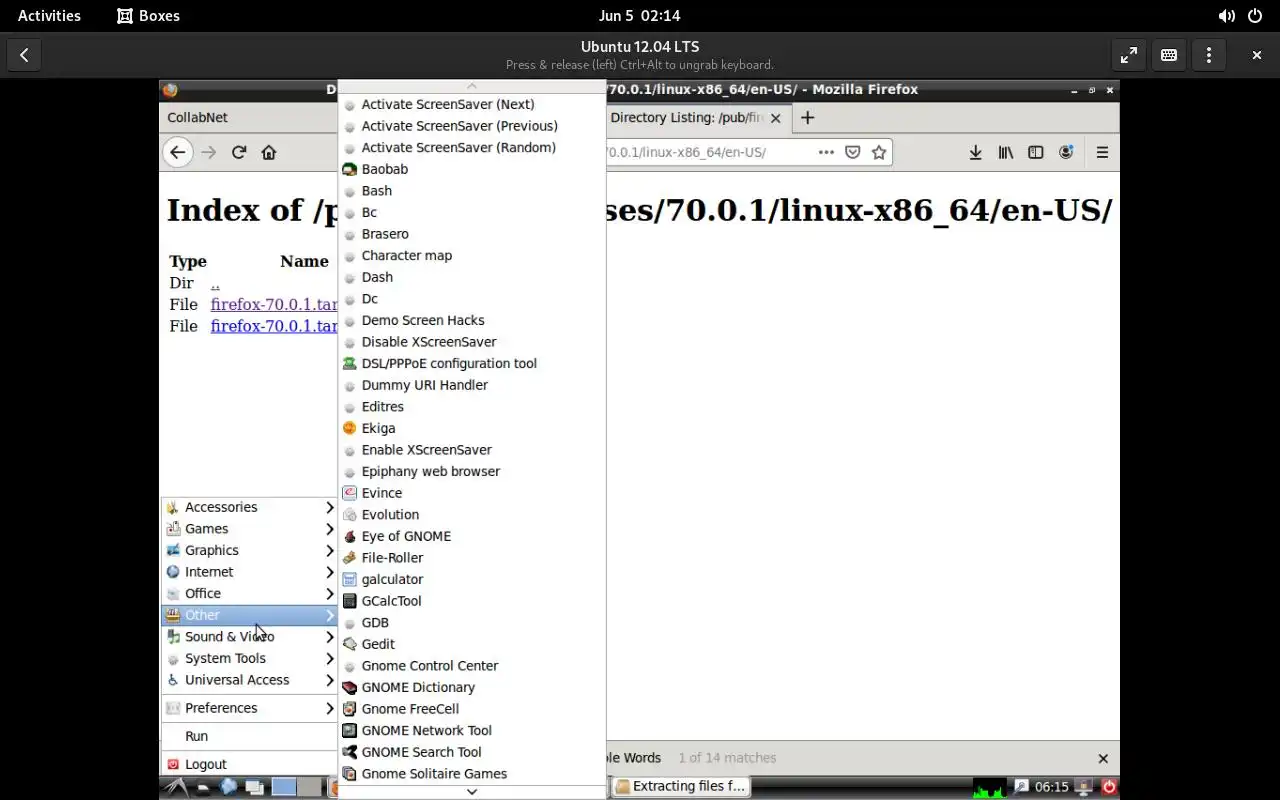Expand the Games submenu
The width and height of the screenshot is (1280, 800).
click(x=250, y=529)
